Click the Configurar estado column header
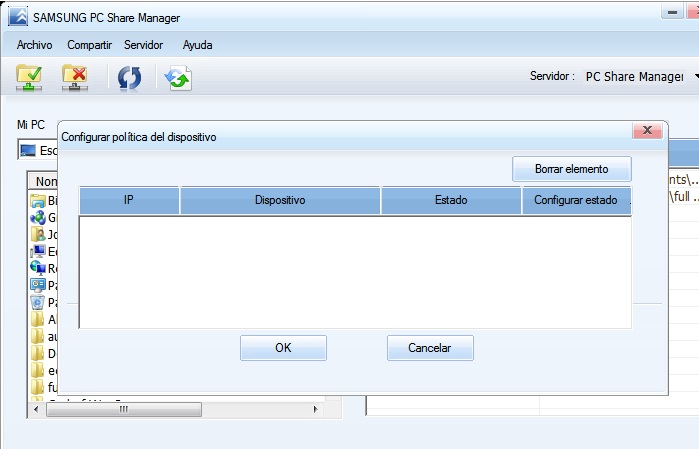 point(576,200)
